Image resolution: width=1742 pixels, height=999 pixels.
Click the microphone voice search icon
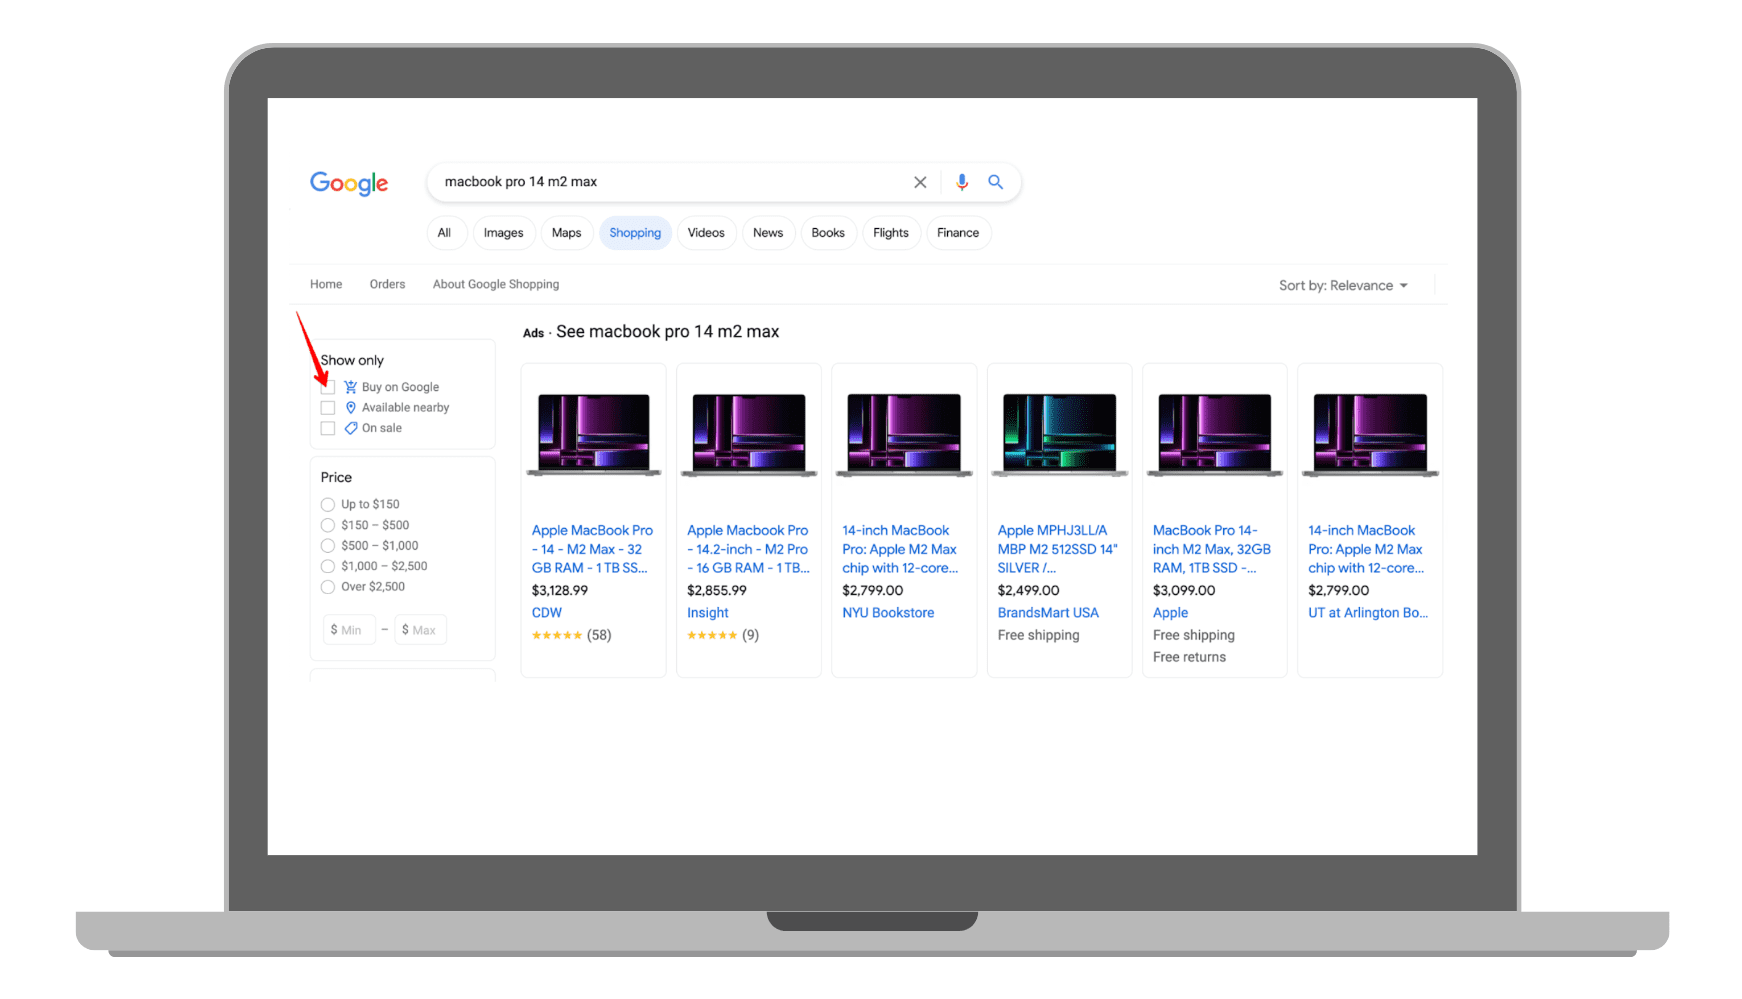[961, 182]
